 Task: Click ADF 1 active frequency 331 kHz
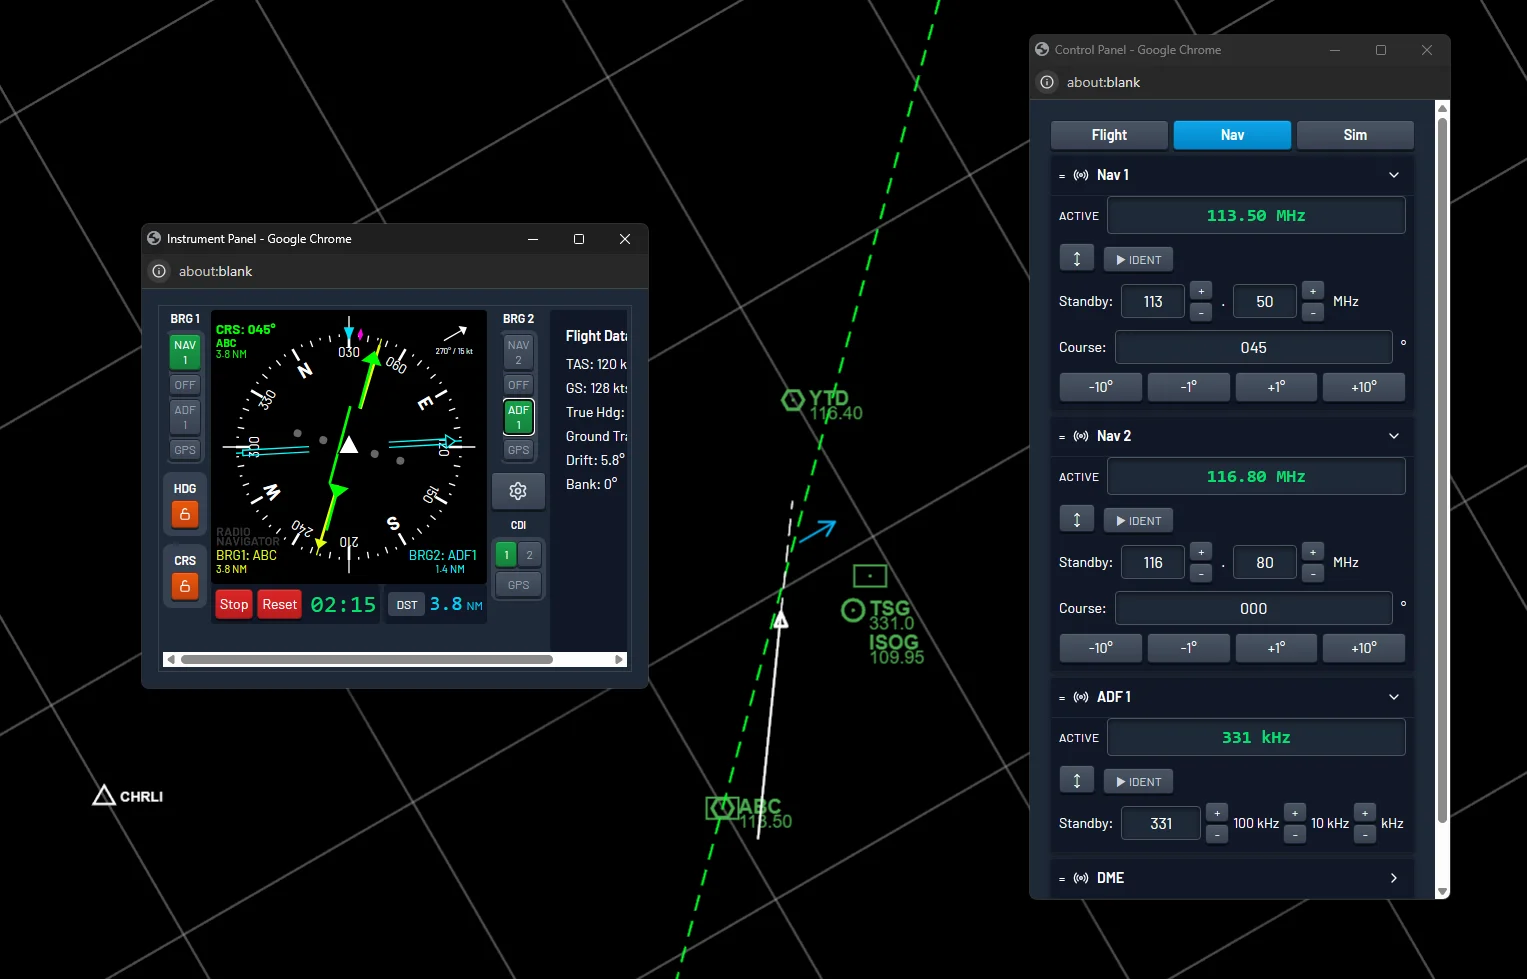[x=1256, y=737]
